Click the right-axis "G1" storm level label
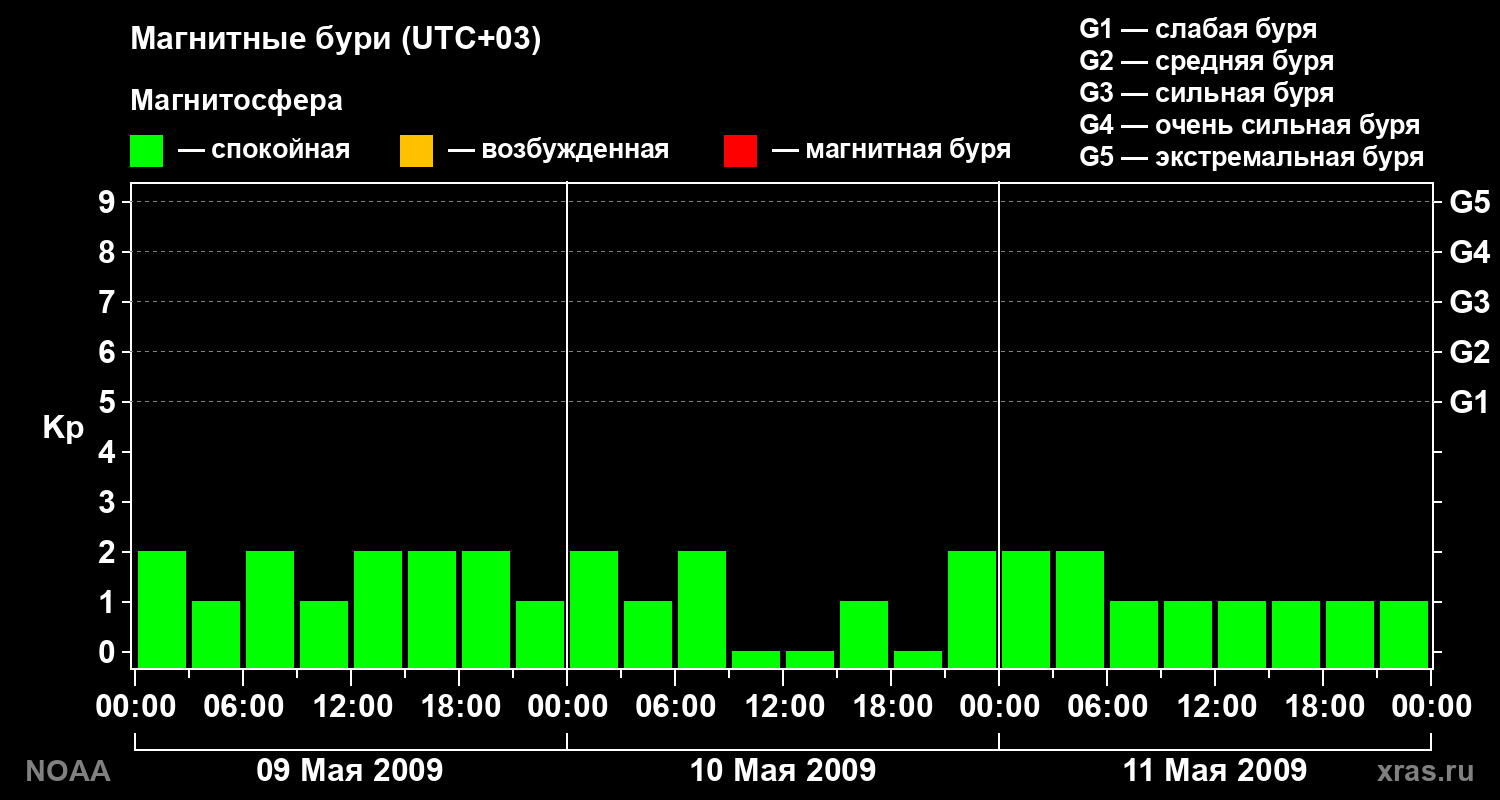The height and width of the screenshot is (800, 1500). pyautogui.click(x=1469, y=402)
